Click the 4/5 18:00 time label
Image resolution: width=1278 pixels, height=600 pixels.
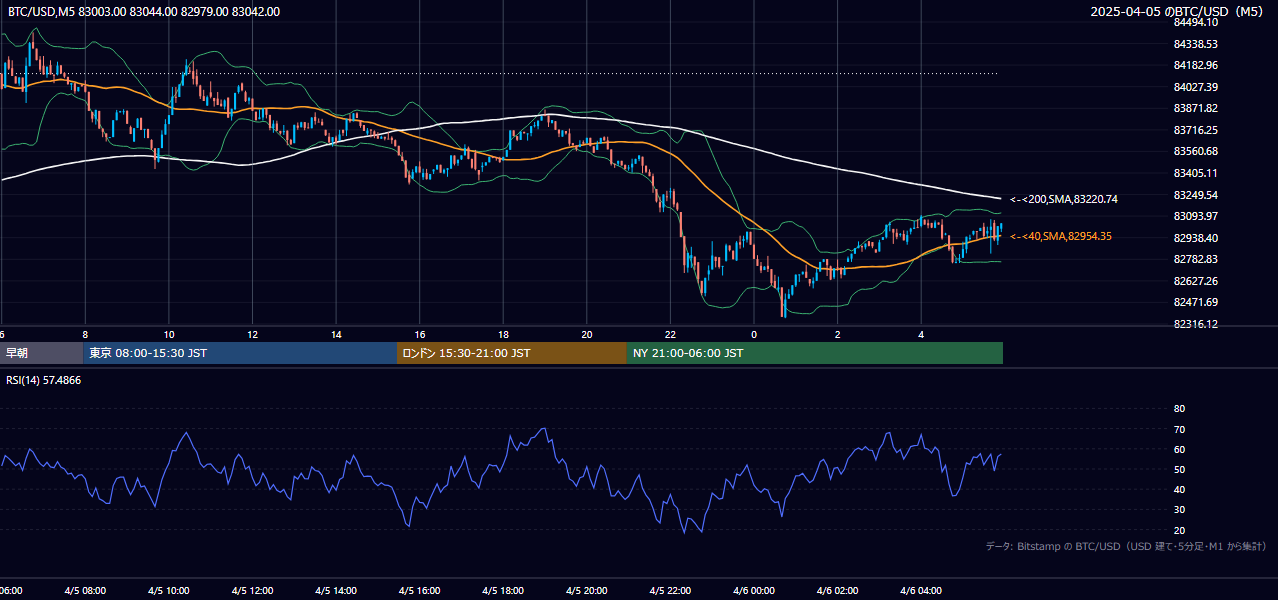click(x=503, y=591)
